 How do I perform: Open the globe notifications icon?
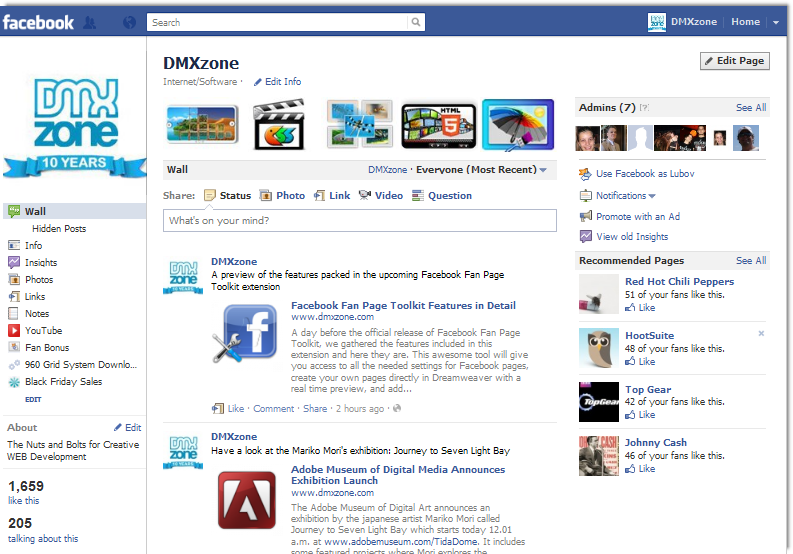point(129,22)
